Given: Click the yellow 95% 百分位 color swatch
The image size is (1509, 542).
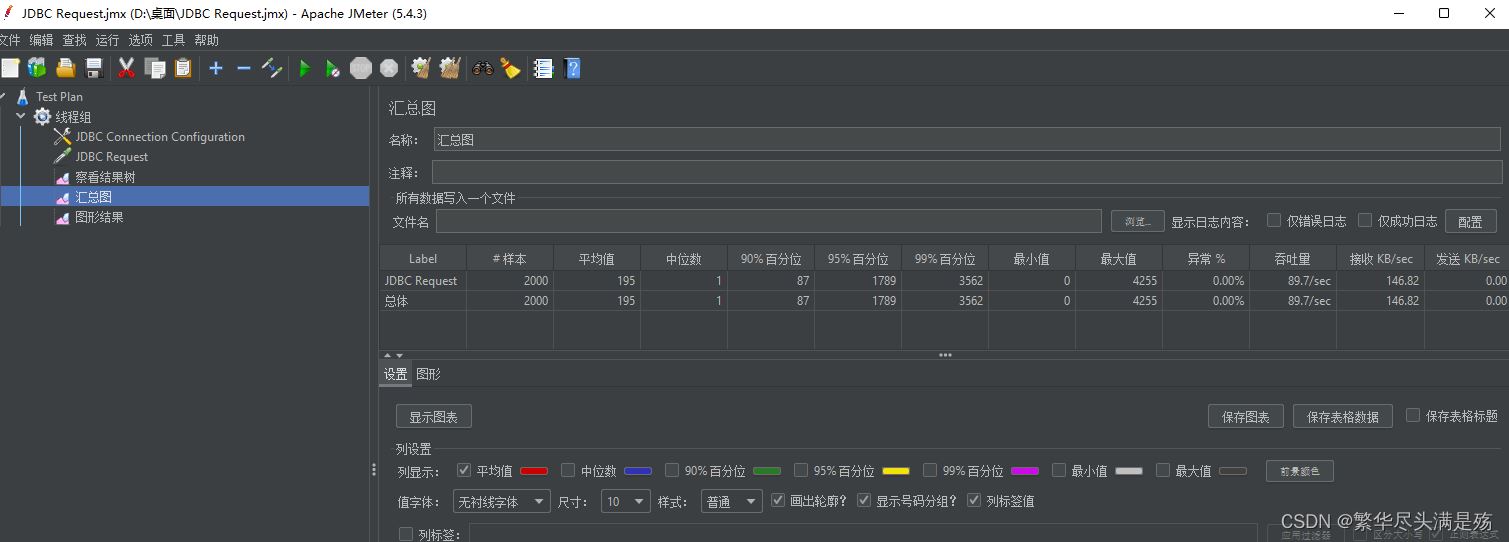Looking at the screenshot, I should click(895, 471).
